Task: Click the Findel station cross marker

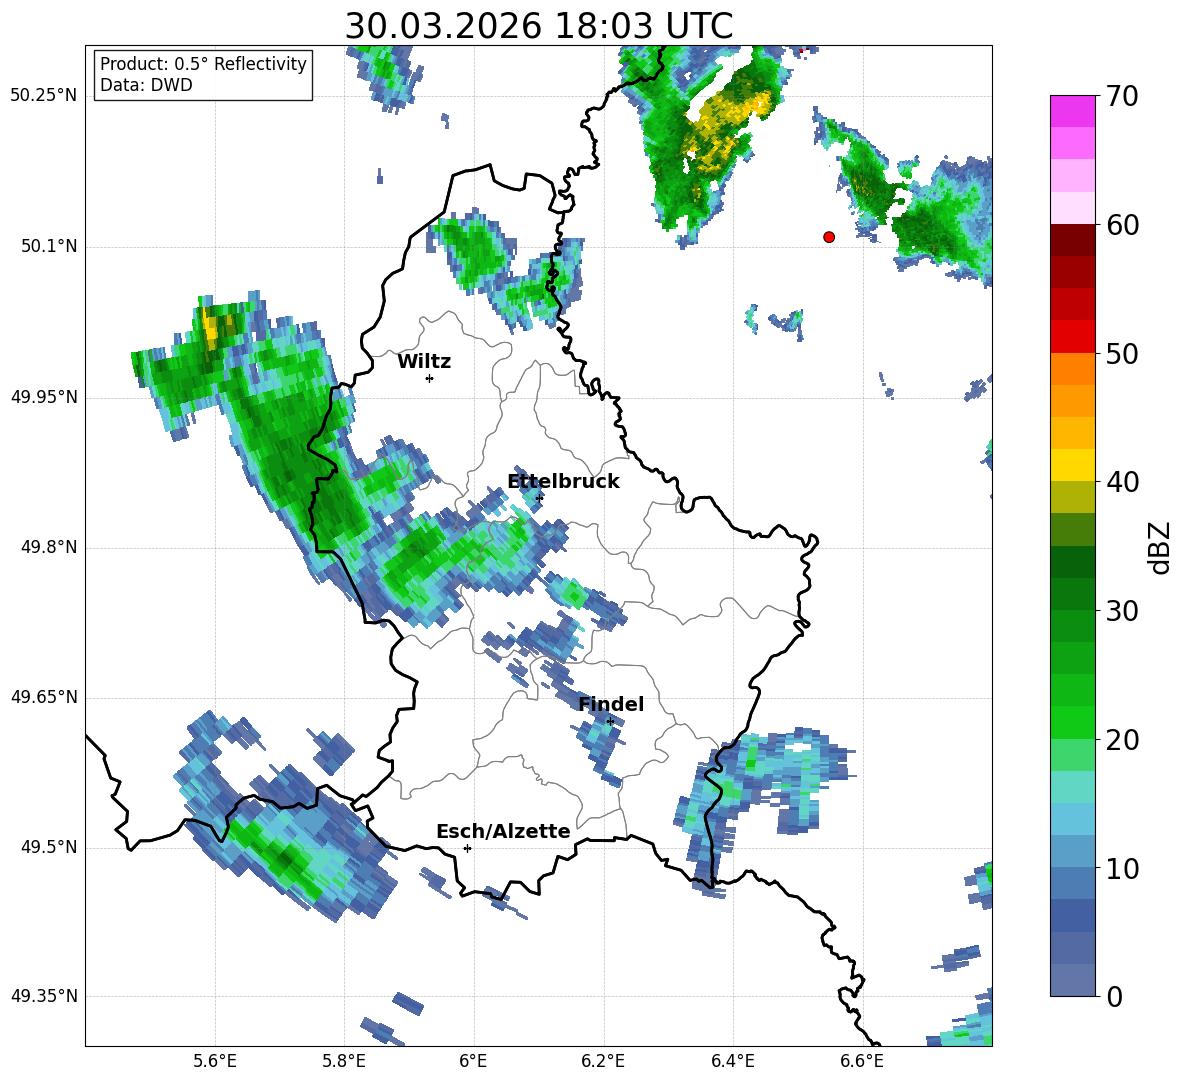Action: [610, 722]
